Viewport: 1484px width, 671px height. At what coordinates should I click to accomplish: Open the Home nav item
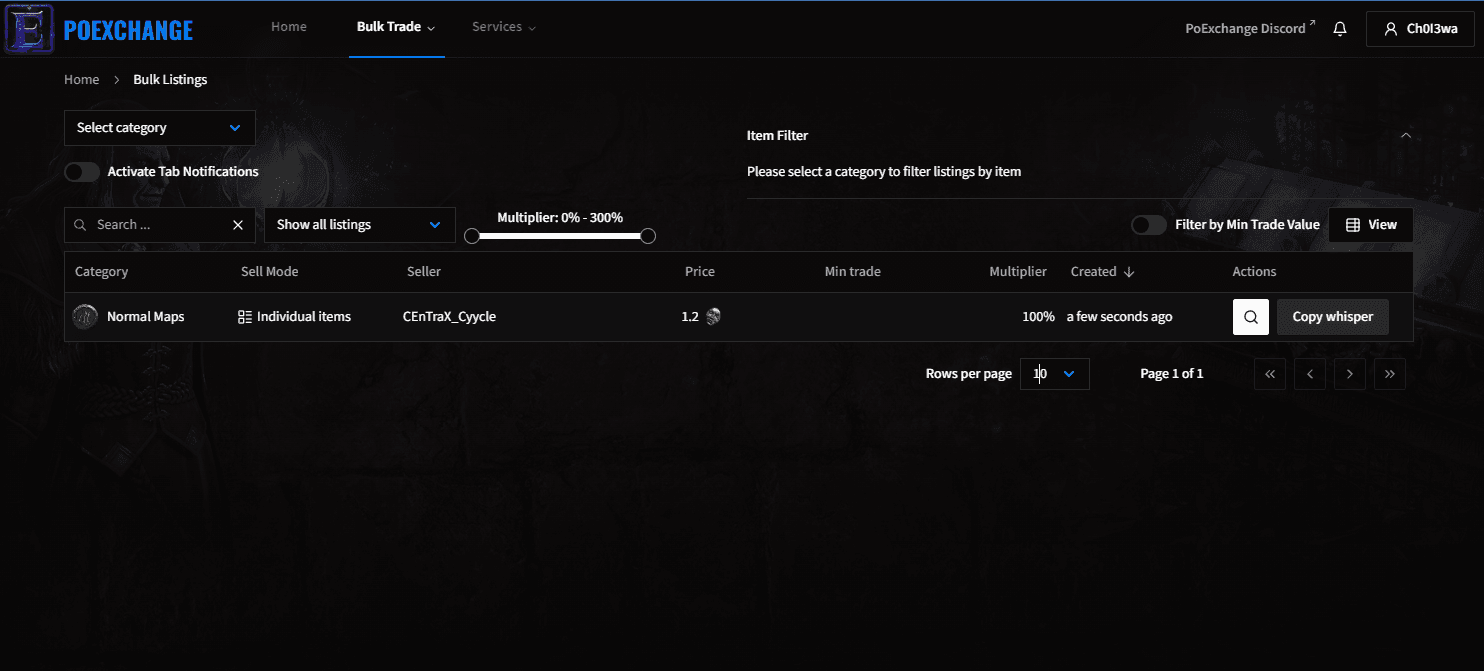pyautogui.click(x=289, y=27)
